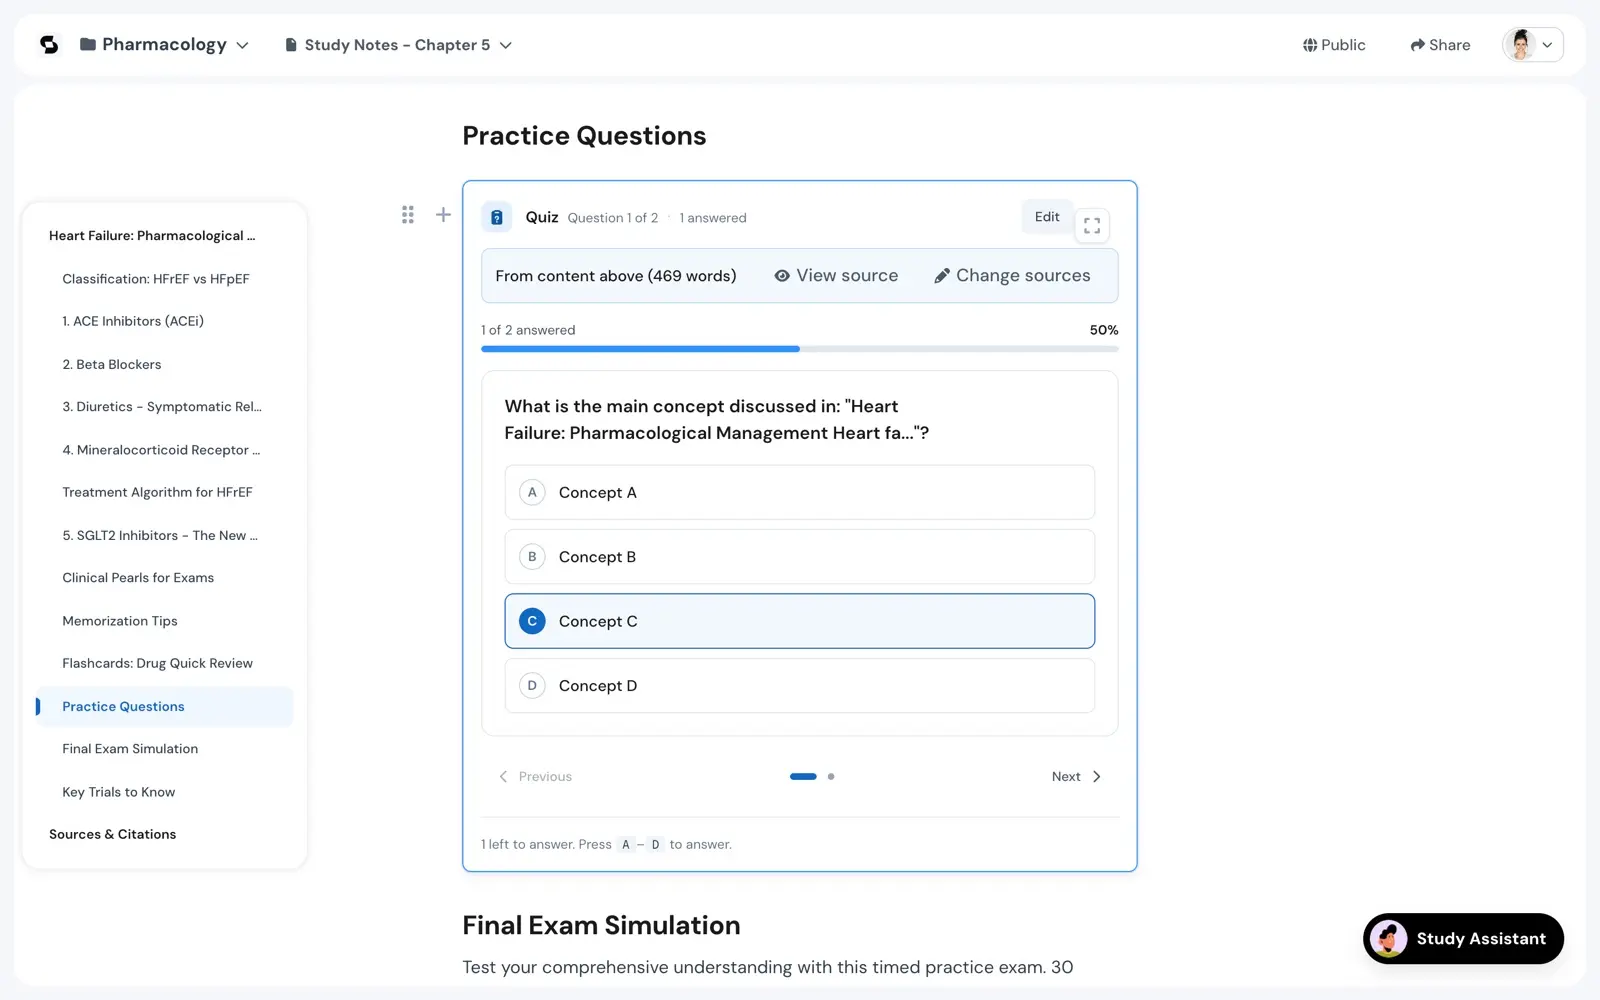
Task: Jump to Flashcards: Drug Quick Review
Action: [x=157, y=663]
